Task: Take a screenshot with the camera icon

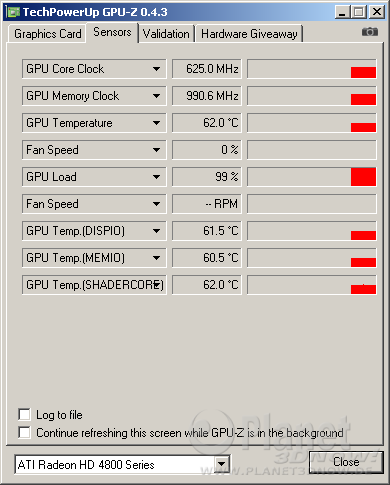Action: click(x=370, y=32)
